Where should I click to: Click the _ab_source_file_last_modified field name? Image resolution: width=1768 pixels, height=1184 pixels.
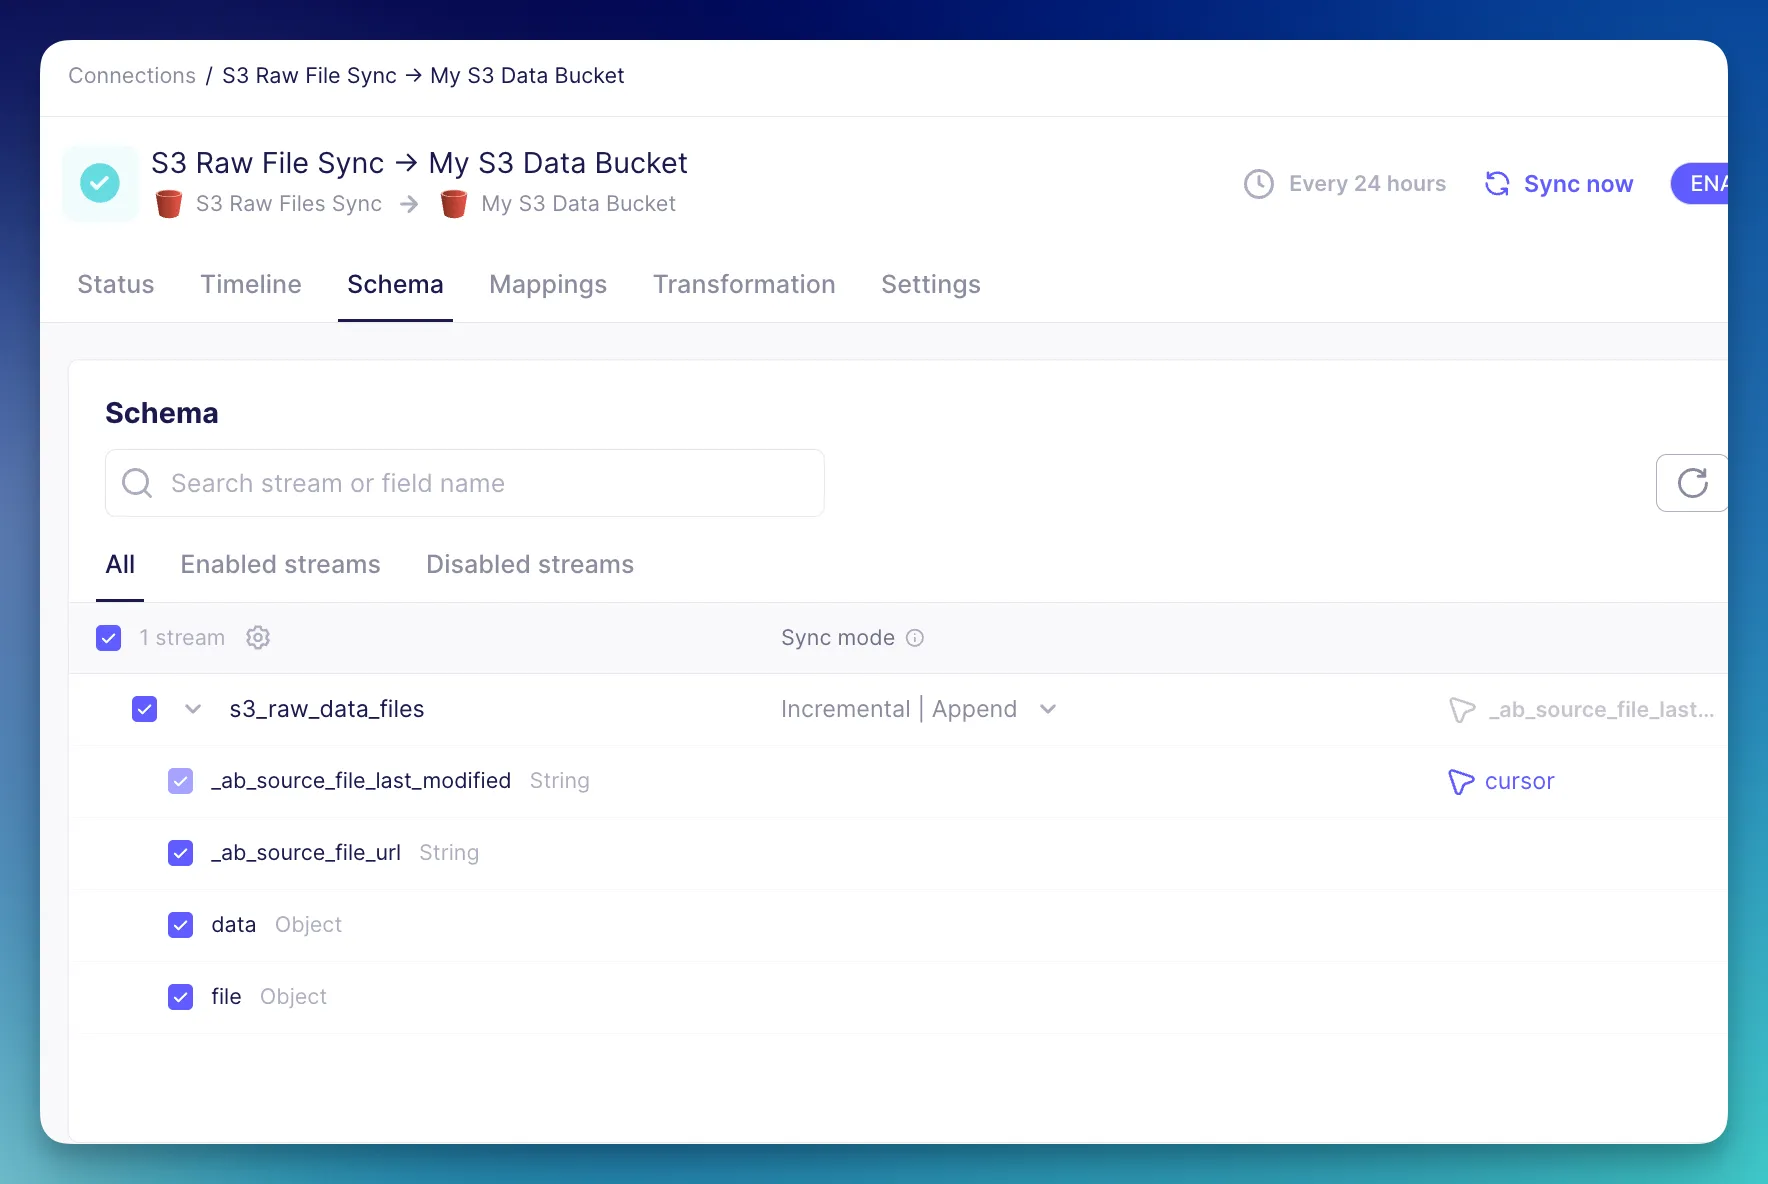point(361,781)
